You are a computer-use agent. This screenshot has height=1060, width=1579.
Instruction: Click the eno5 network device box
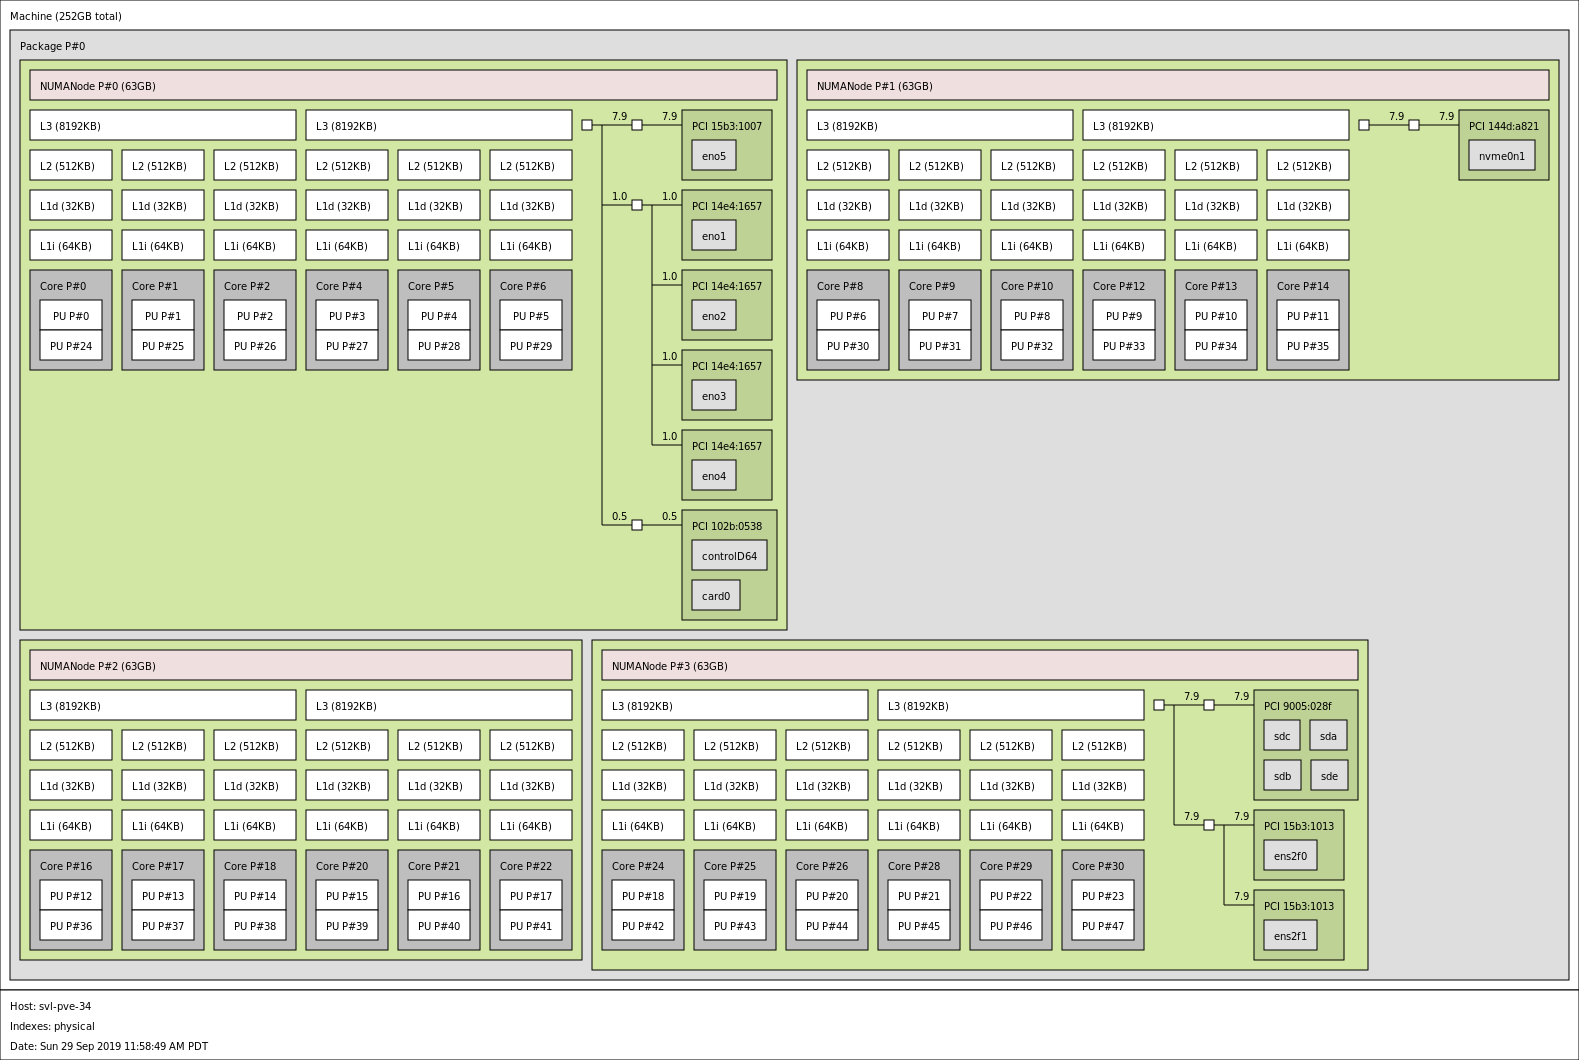pyautogui.click(x=714, y=155)
